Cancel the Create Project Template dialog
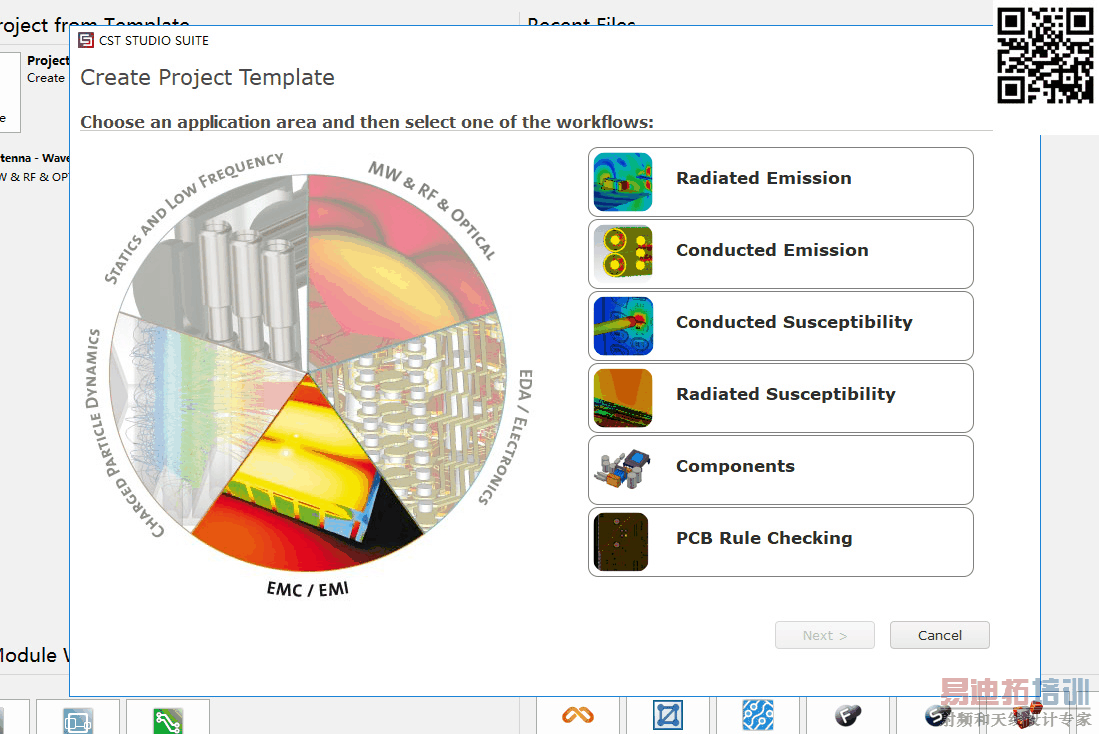Screen dimensions: 1099x734 point(940,635)
